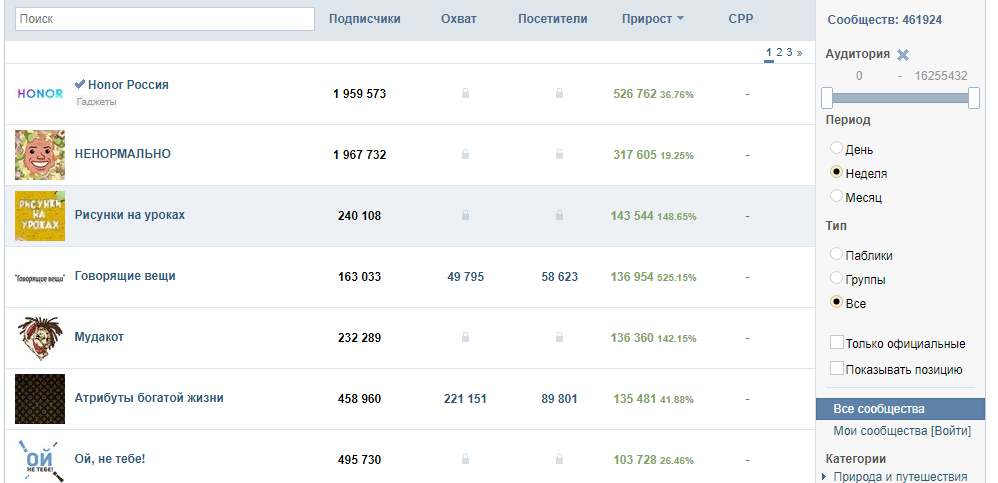Open the Говорящие вещи community link
The height and width of the screenshot is (483, 998).
125,276
